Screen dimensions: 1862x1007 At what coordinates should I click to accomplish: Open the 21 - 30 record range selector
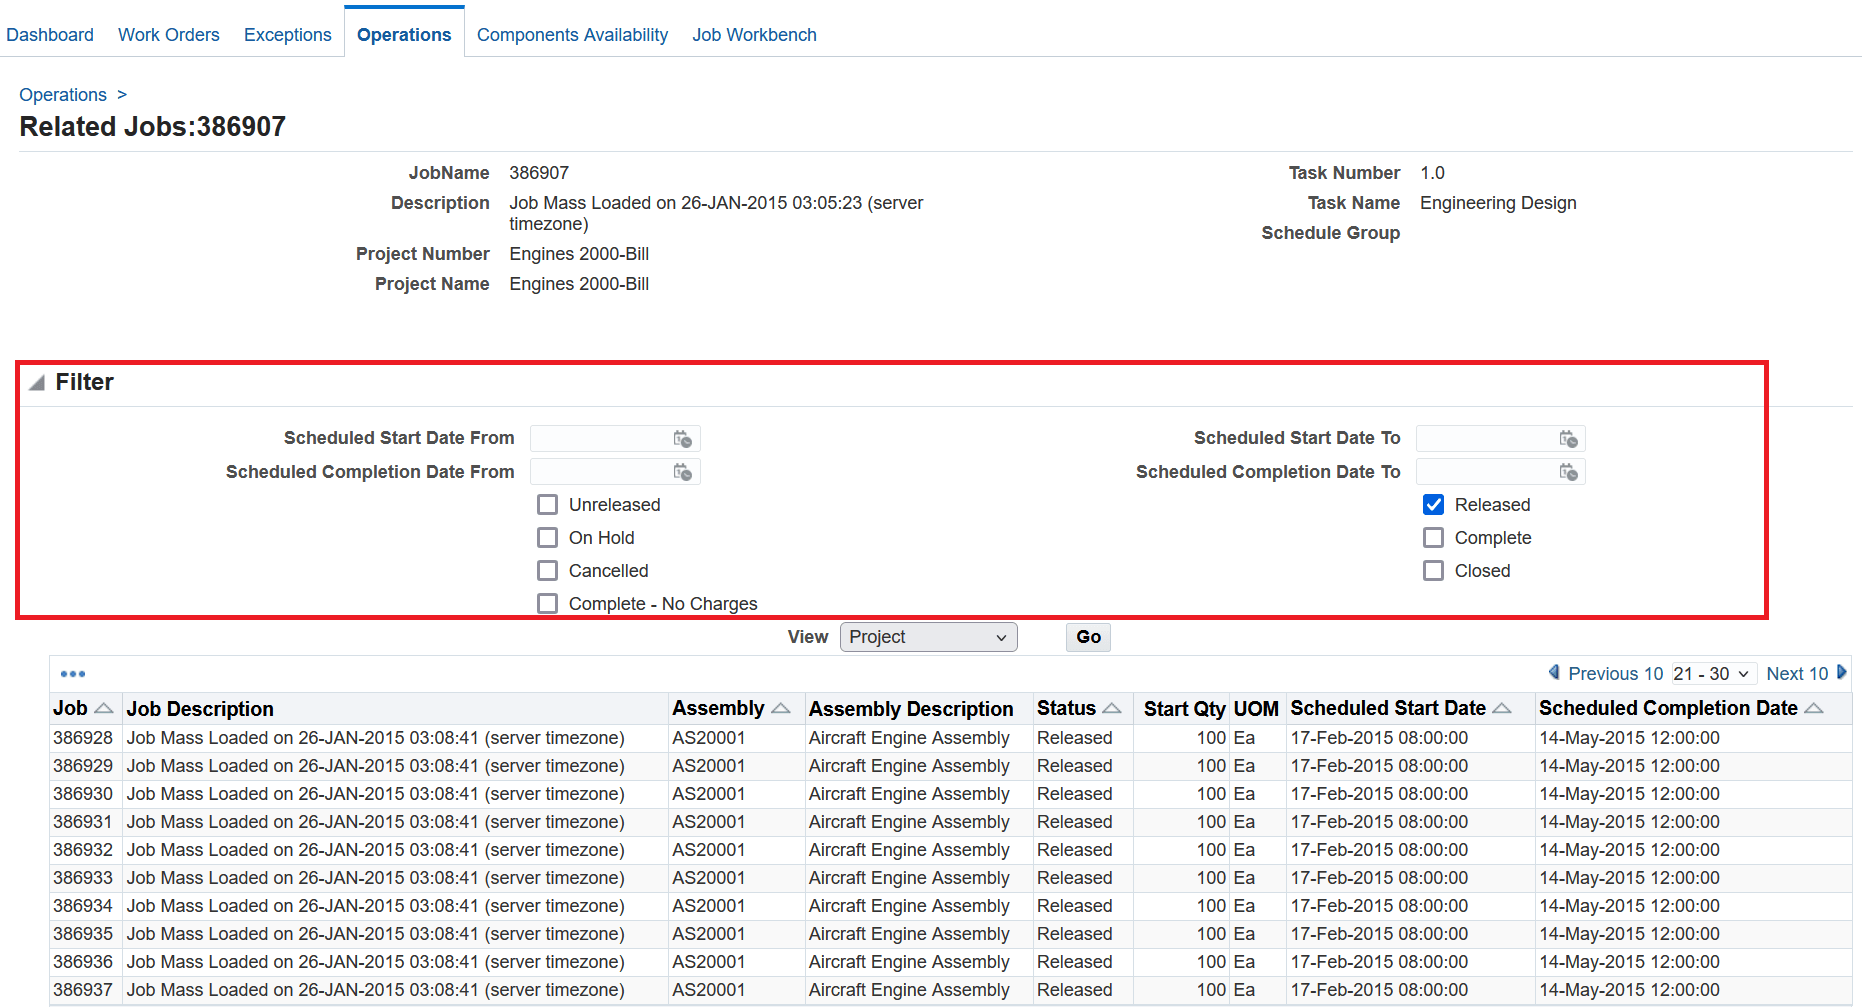coord(1713,673)
